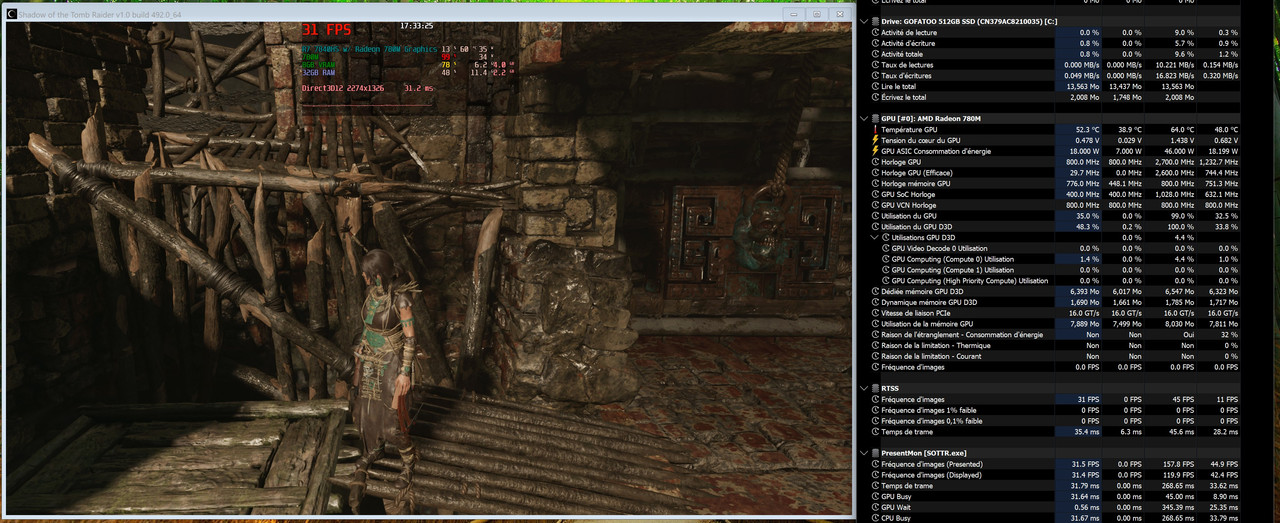The image size is (1280, 523).
Task: Collapse the GPU [#0] AMD Radeon 780M section
Action: click(864, 119)
